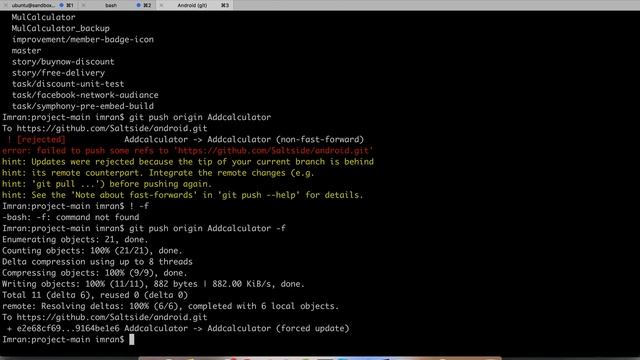Image resolution: width=640 pixels, height=360 pixels.
Task: Click the 'task/discount-unit-test' branch line
Action: coord(68,84)
